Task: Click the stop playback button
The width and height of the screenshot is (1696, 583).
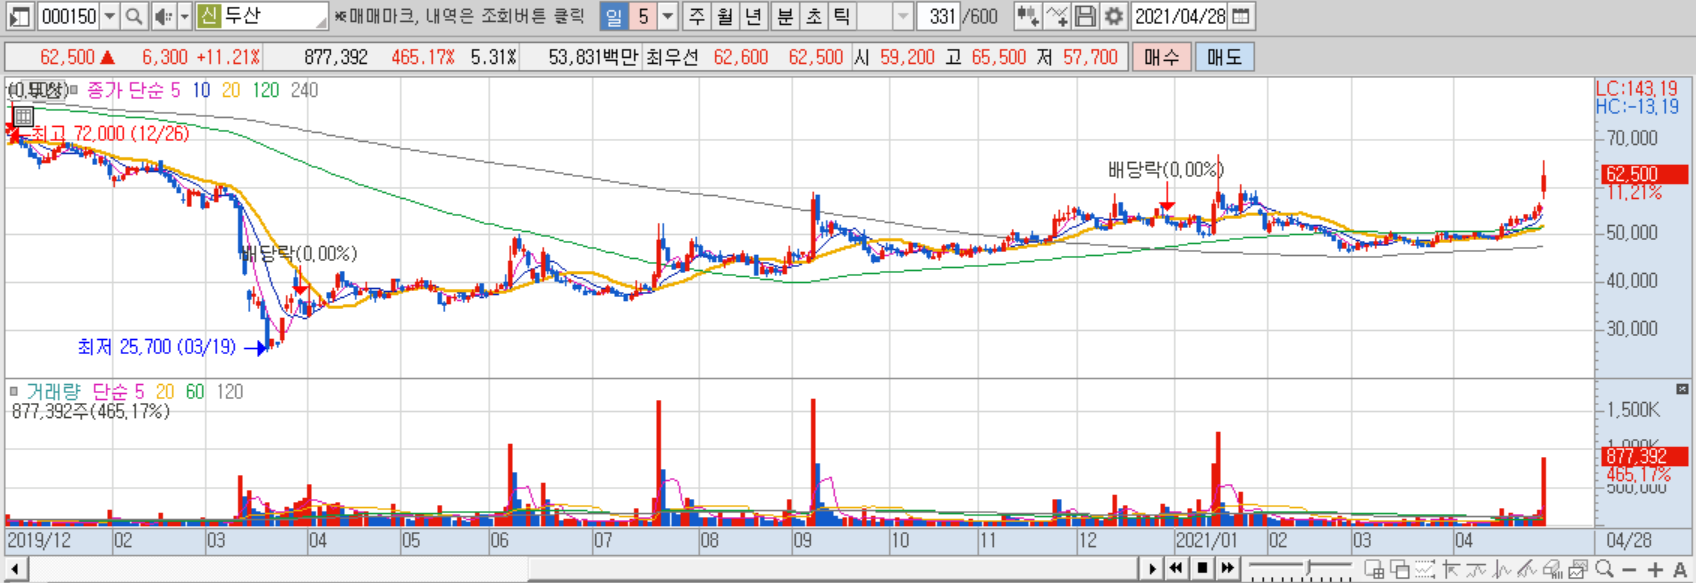Action: 1202,568
